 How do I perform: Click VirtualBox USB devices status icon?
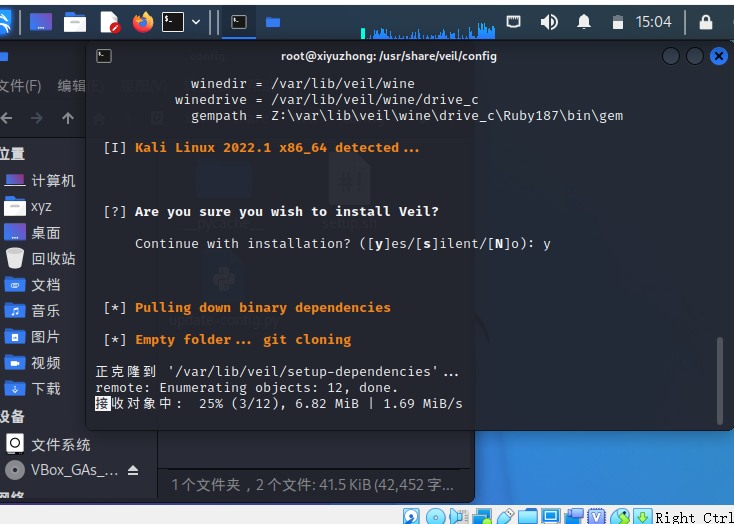(x=505, y=517)
